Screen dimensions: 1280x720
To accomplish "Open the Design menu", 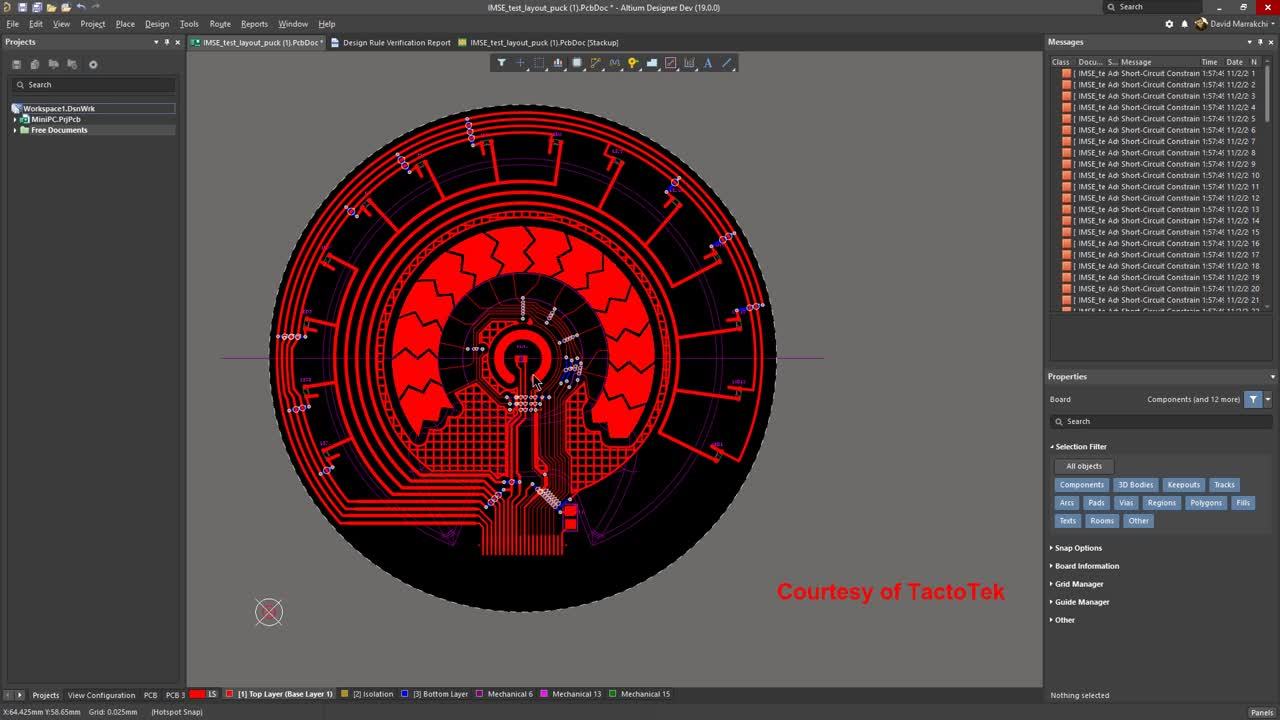I will coord(157,23).
